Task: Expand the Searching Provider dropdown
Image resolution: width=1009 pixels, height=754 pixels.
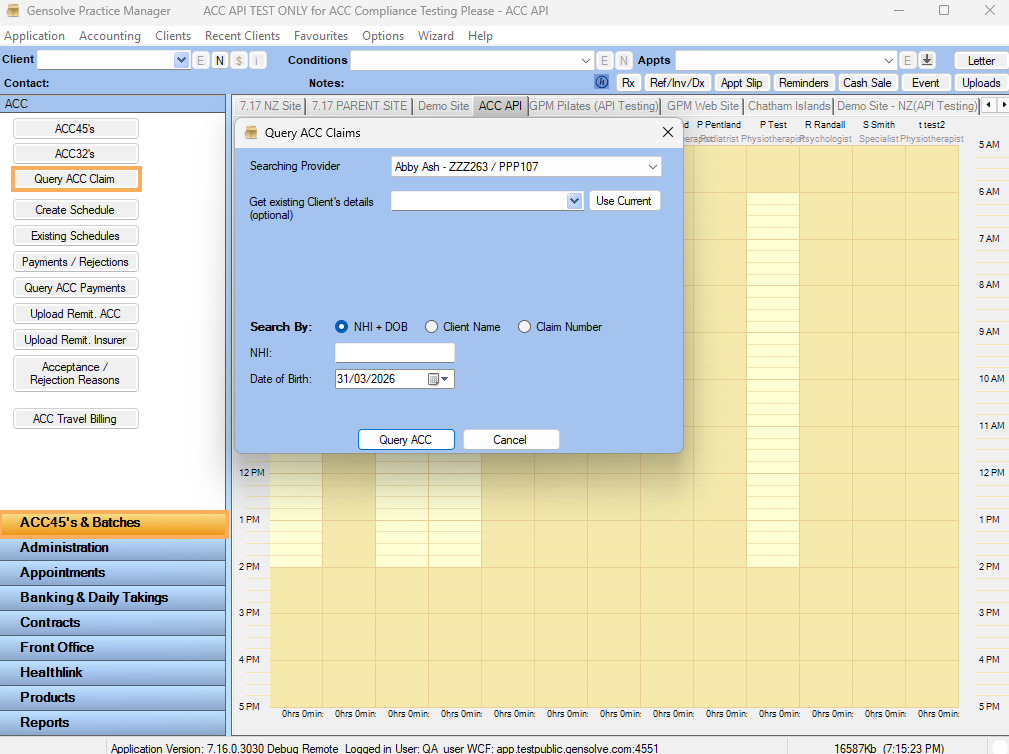Action: tap(652, 167)
